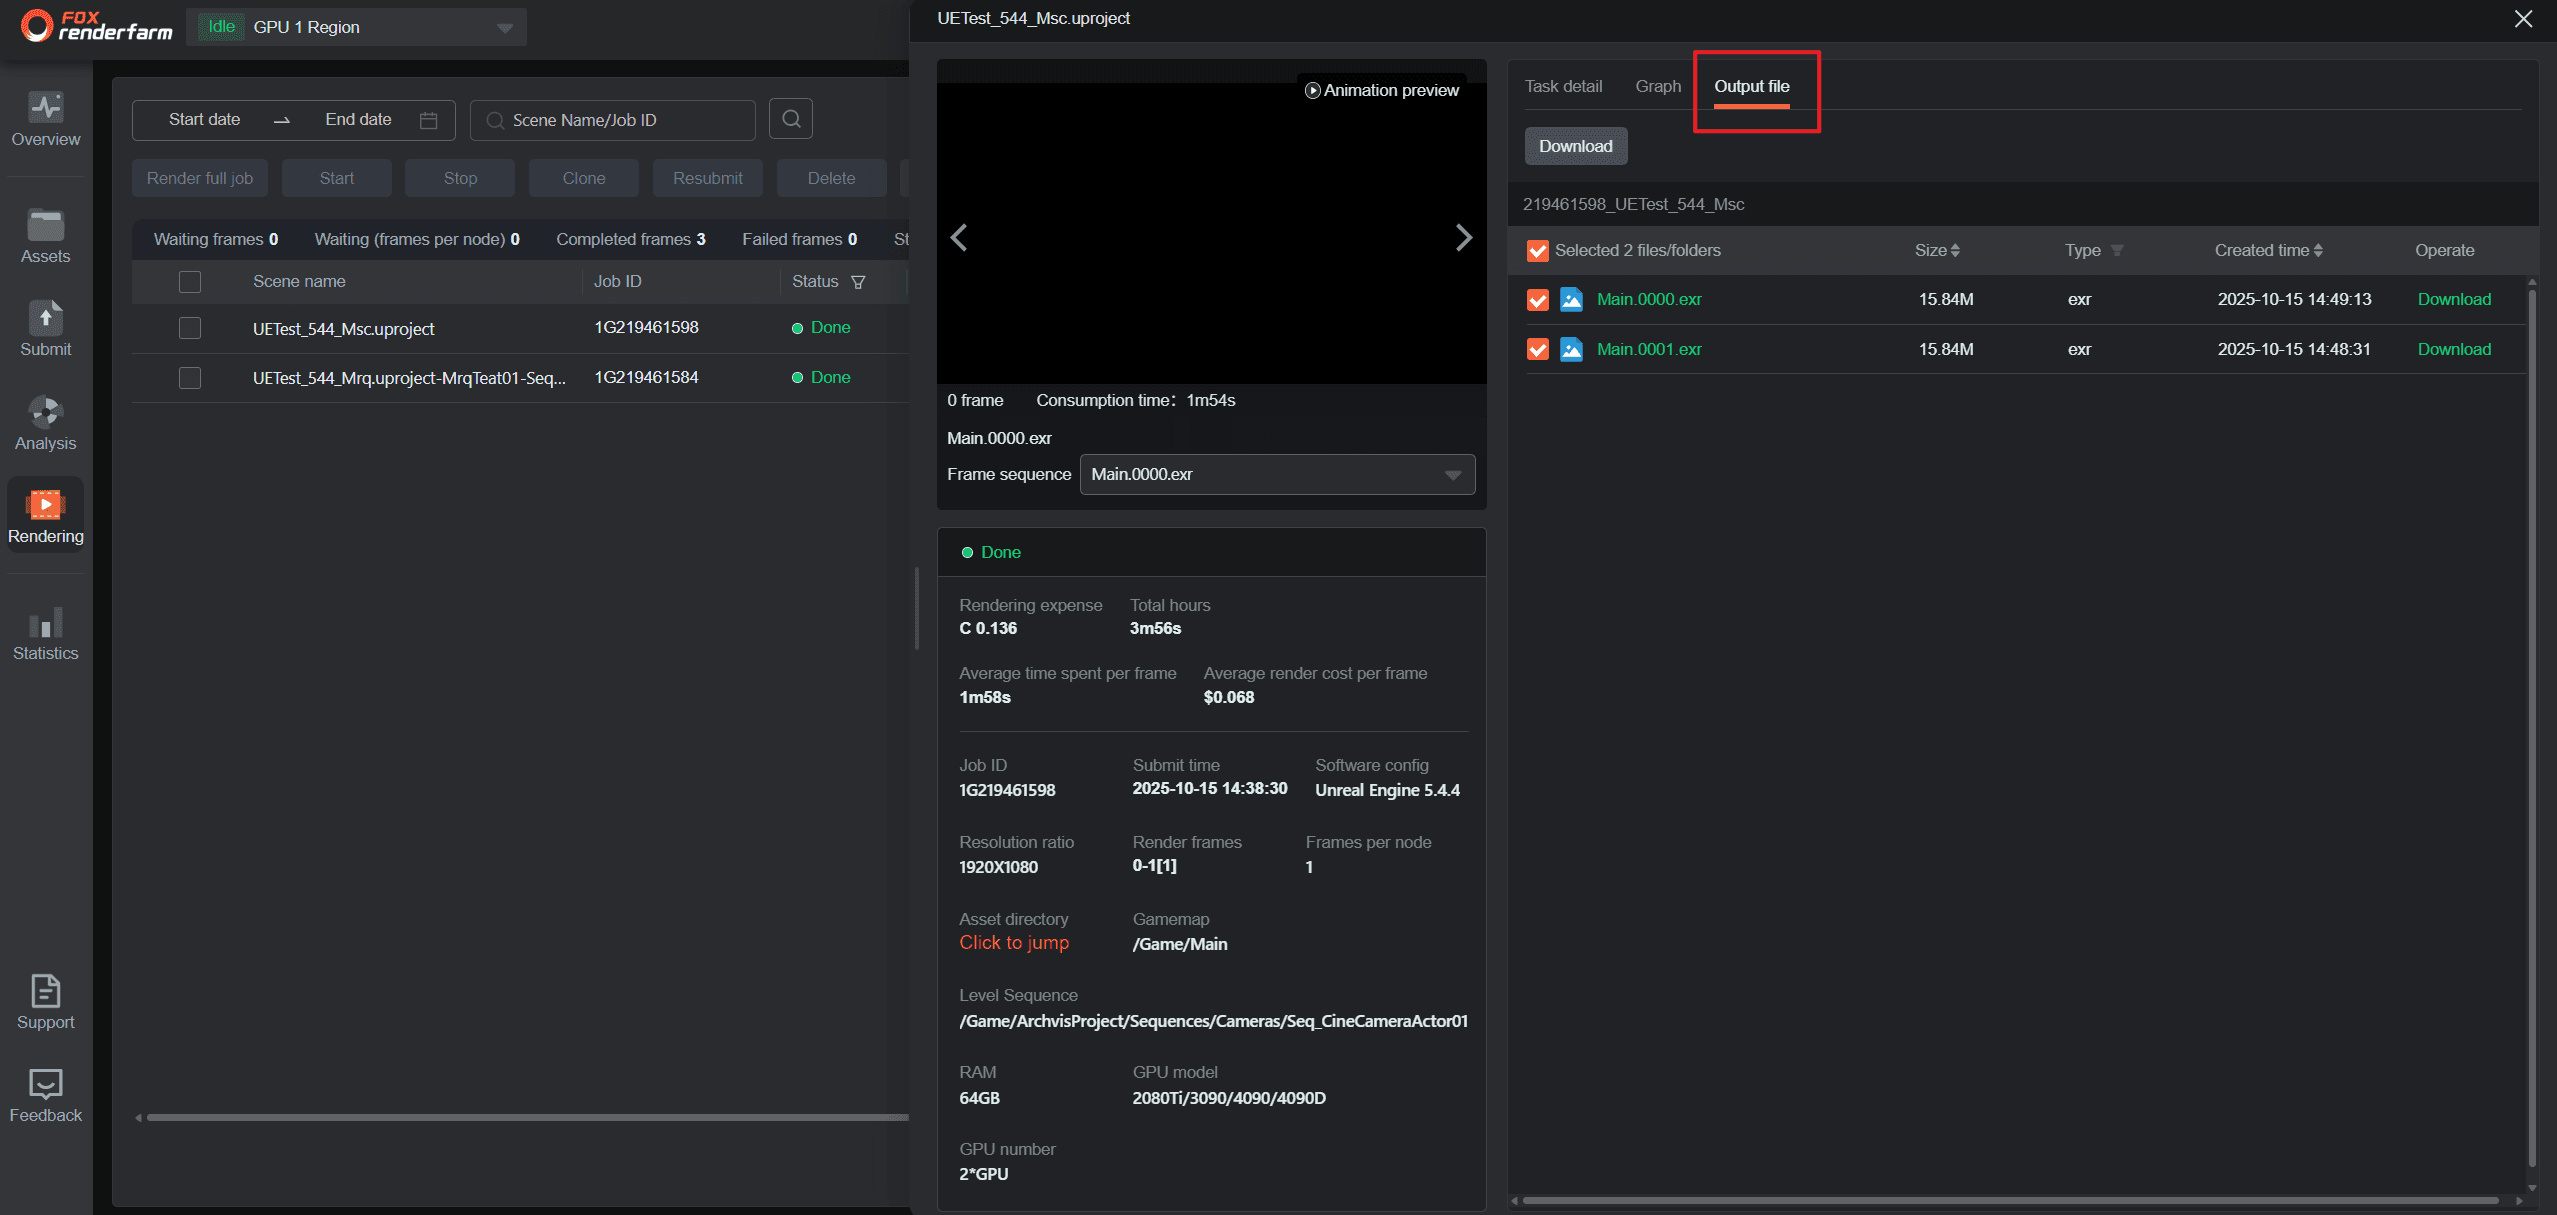Show next preview frame with right arrow
The image size is (2557, 1215).
[1463, 238]
